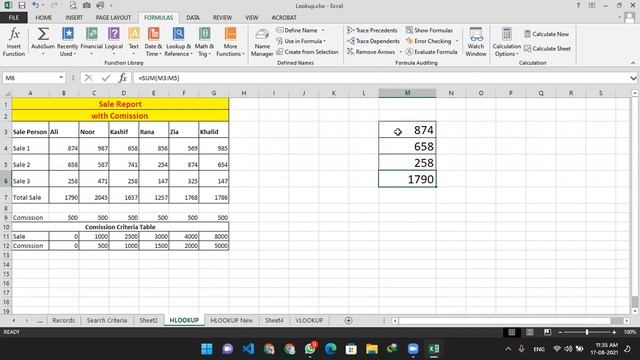Switch to the VIEW ribbon tab
Screen dimensions: 640x360
(251, 18)
